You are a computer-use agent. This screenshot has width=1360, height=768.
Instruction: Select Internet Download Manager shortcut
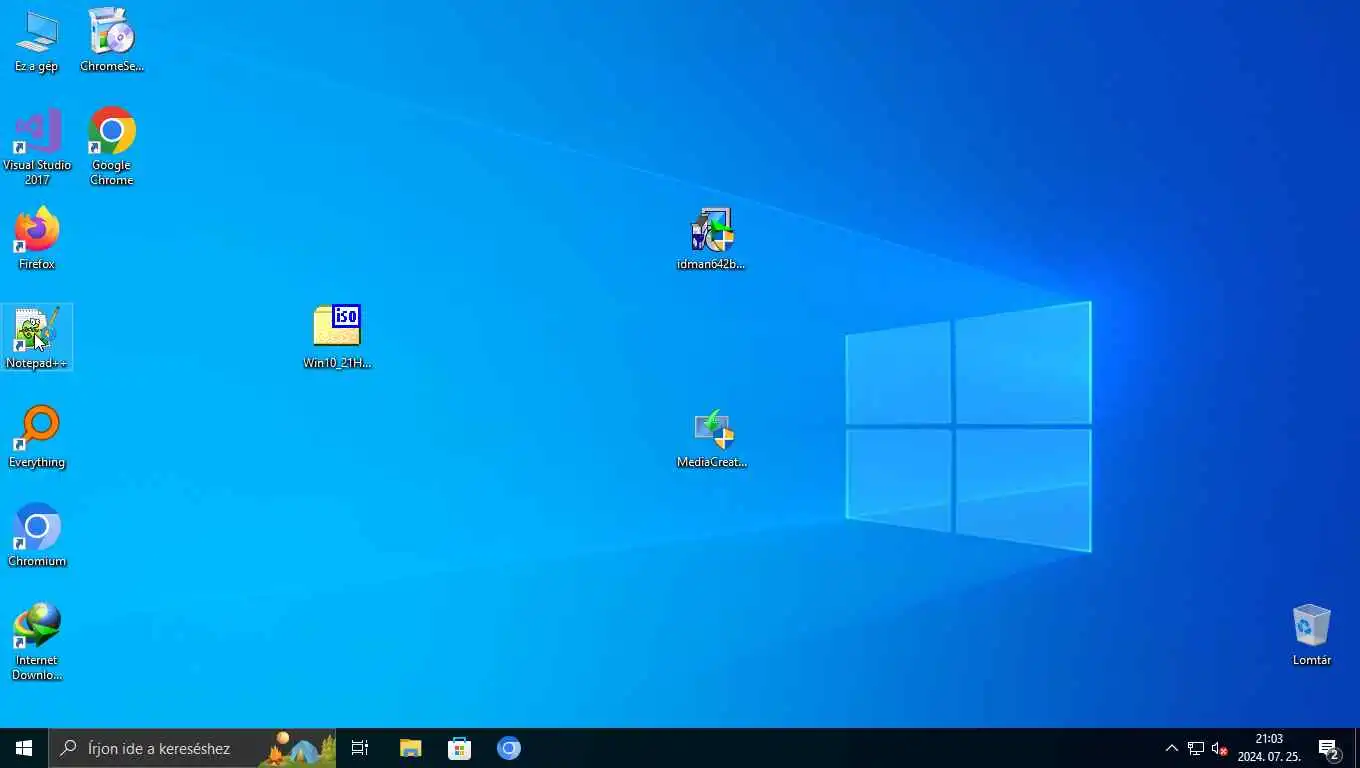[37, 642]
